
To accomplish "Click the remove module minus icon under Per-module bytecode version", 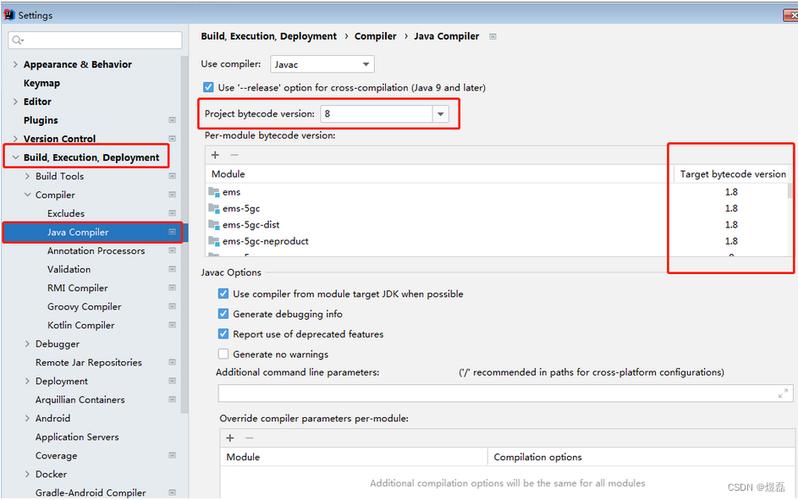I will coord(234,155).
